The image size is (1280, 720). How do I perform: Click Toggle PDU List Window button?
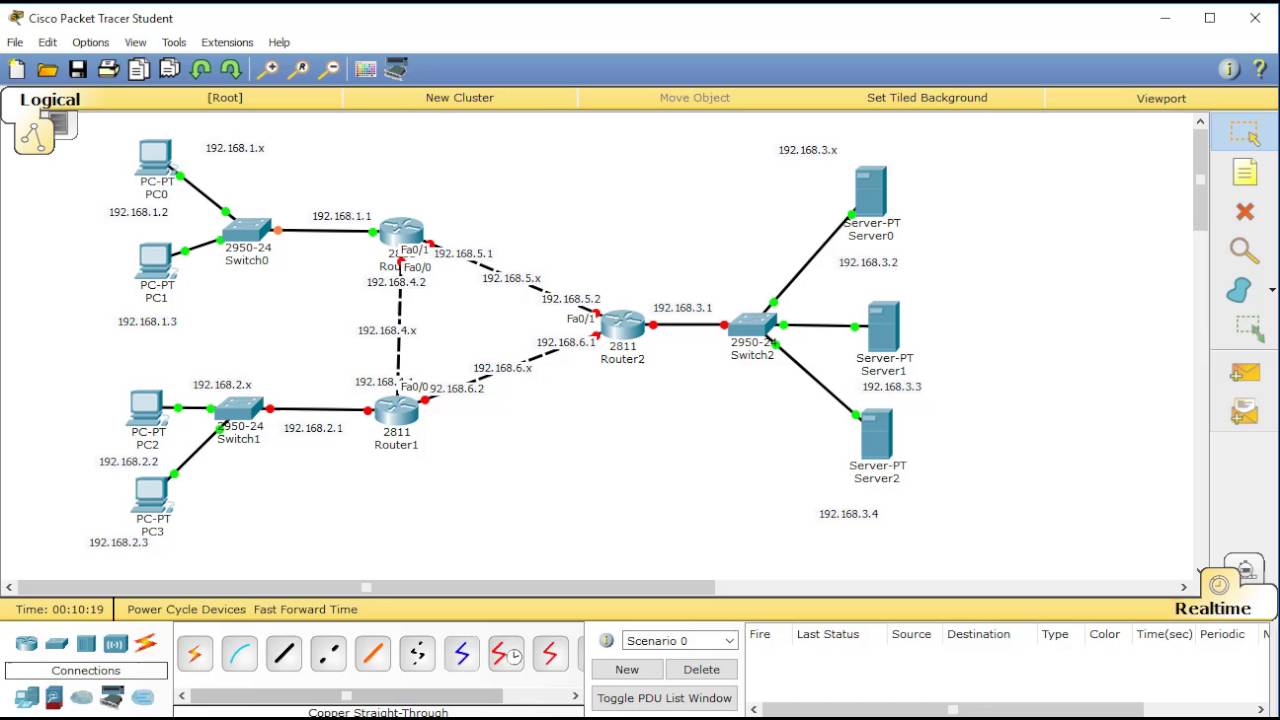[665, 698]
